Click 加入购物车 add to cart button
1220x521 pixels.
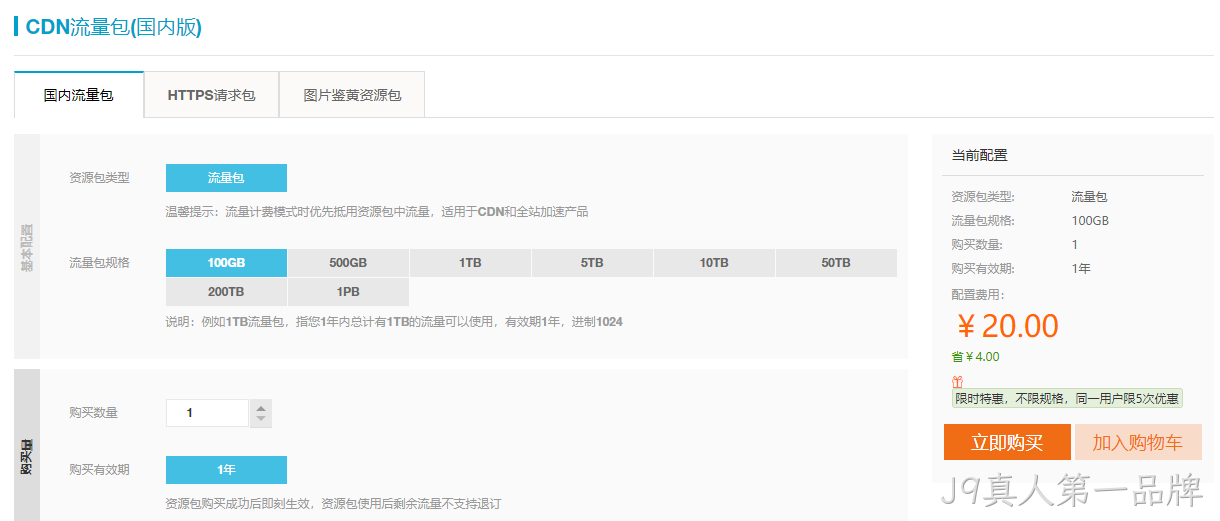pos(1138,442)
